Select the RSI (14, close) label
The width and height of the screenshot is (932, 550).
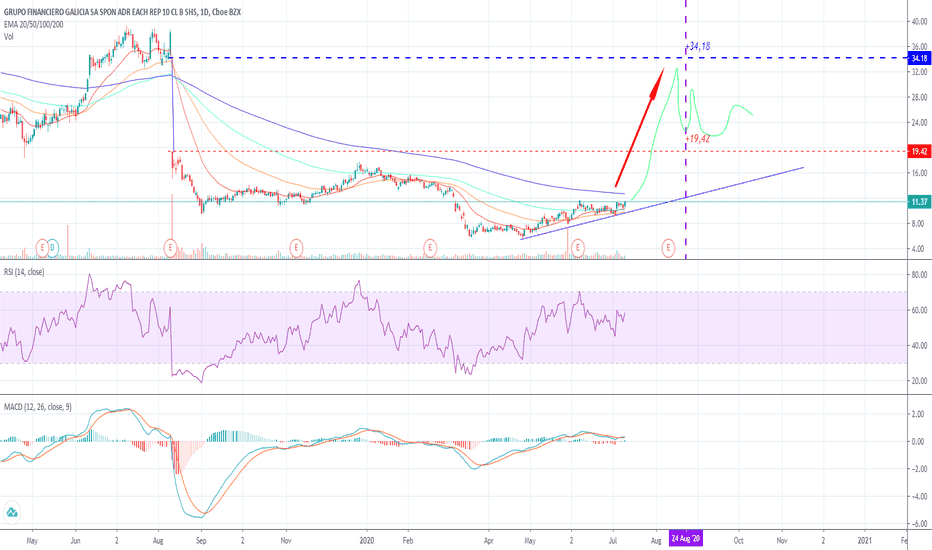24,272
